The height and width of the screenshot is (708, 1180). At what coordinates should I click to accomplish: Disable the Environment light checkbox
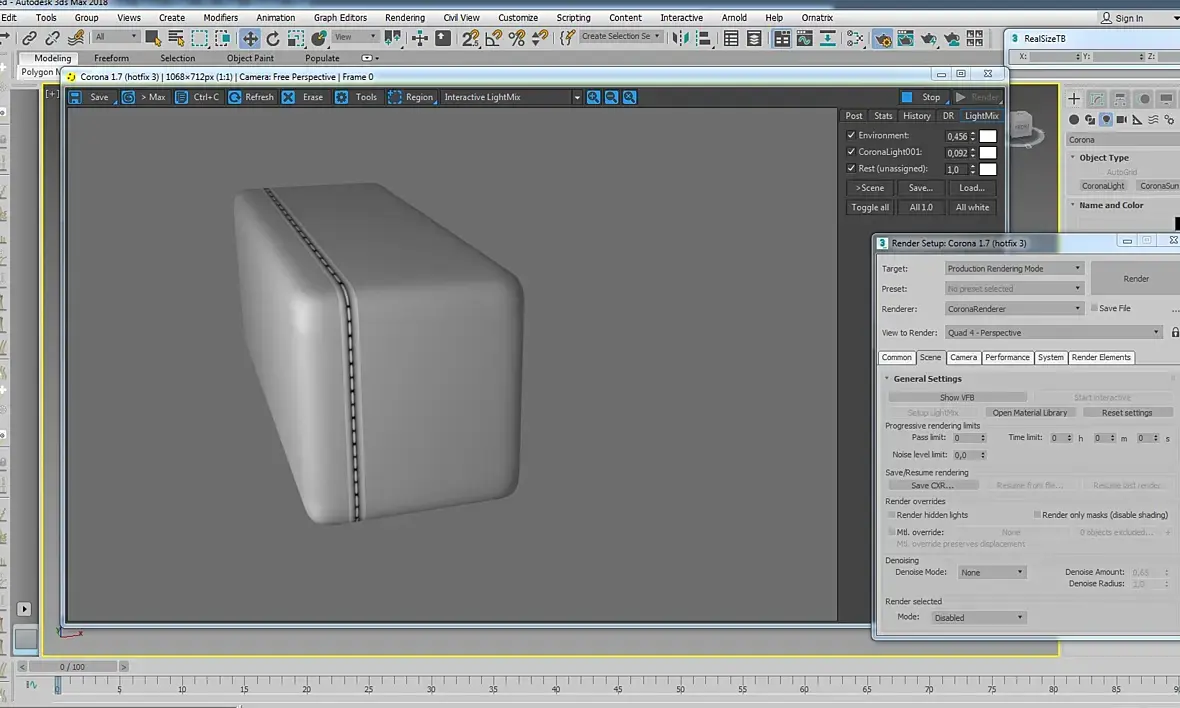pyautogui.click(x=851, y=135)
